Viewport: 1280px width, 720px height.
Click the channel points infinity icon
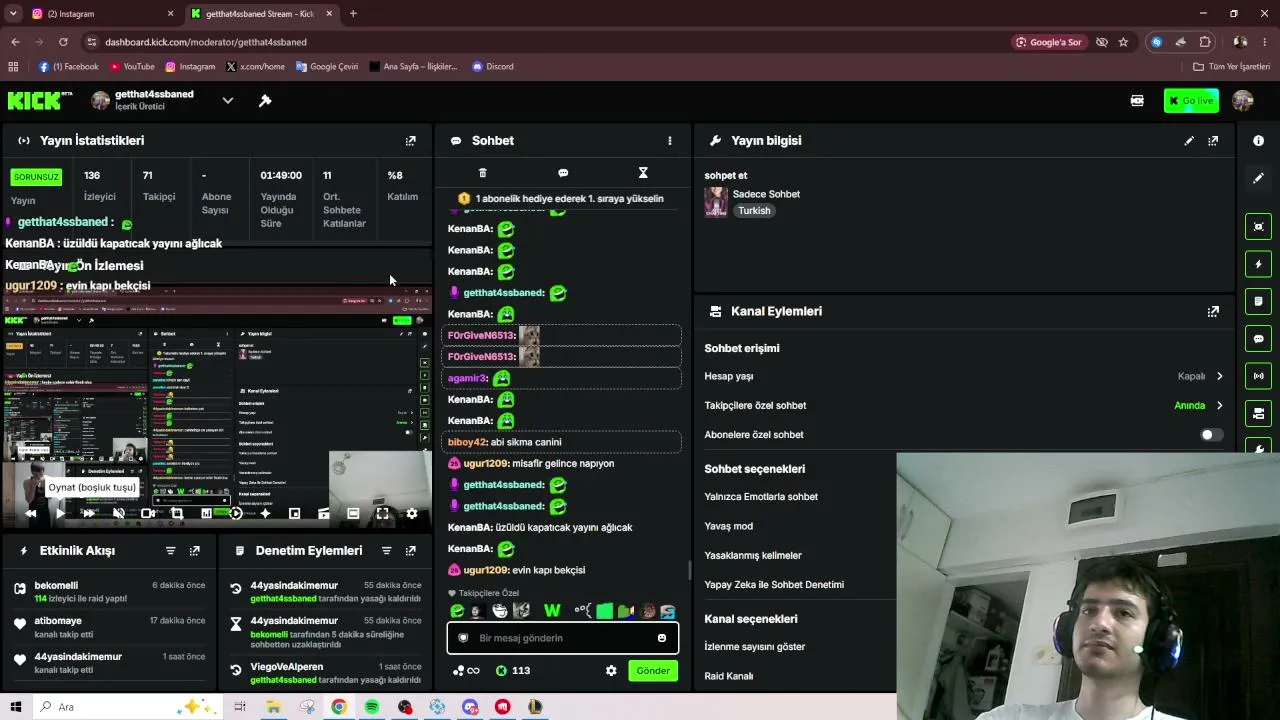(x=466, y=670)
